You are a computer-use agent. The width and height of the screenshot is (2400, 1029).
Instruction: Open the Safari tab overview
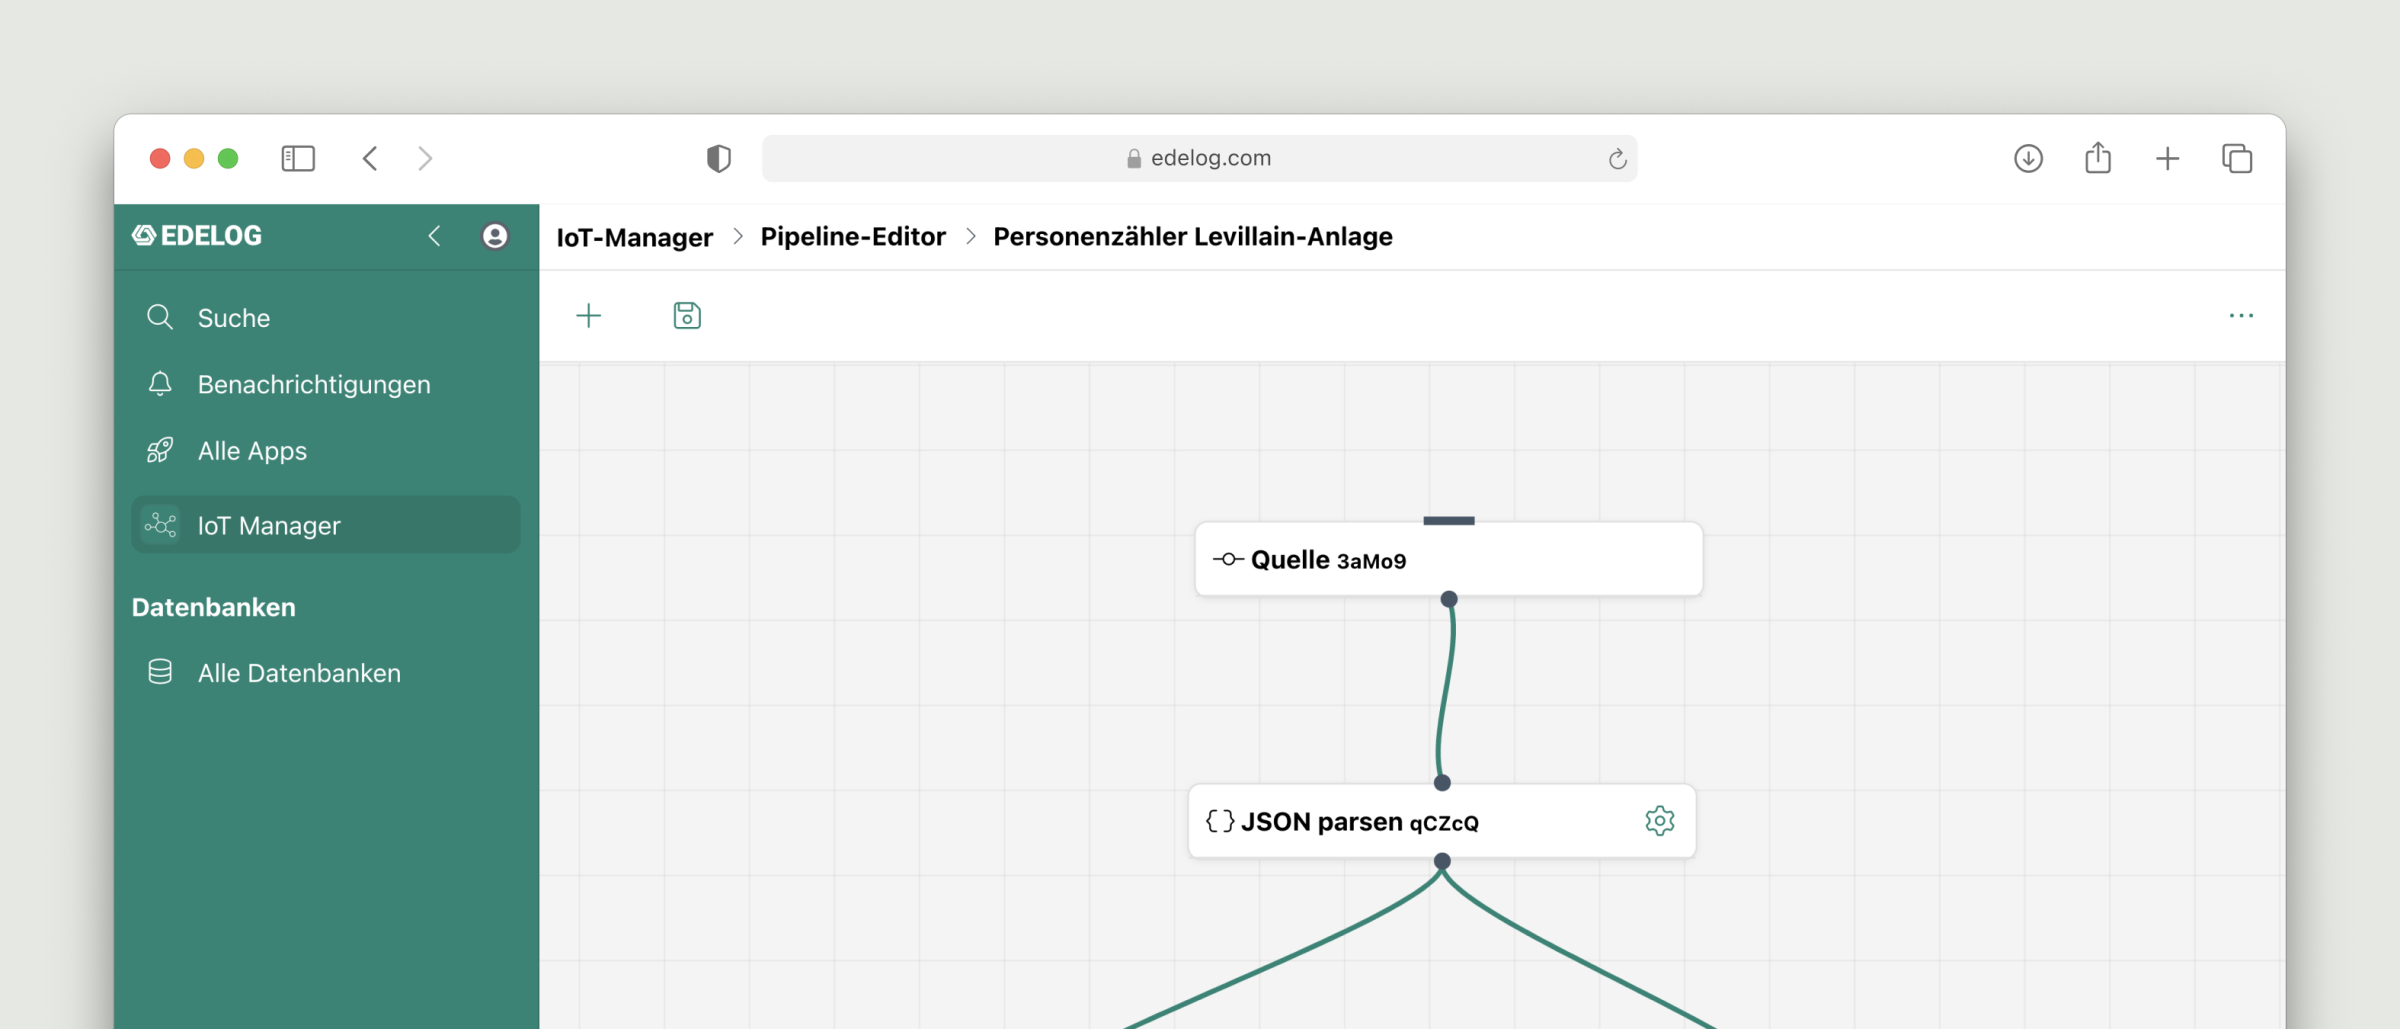[x=2237, y=158]
